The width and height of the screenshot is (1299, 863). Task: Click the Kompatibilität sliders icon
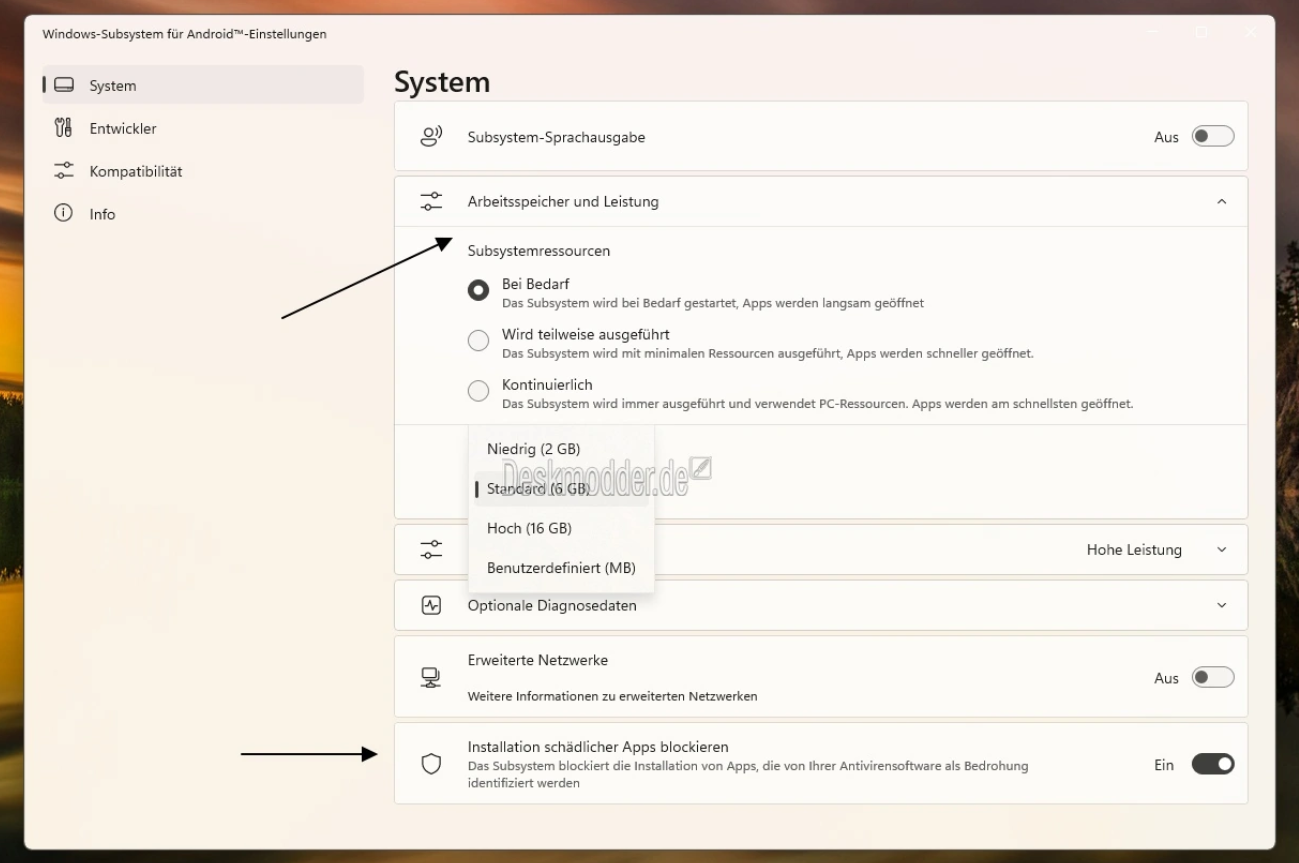point(64,171)
